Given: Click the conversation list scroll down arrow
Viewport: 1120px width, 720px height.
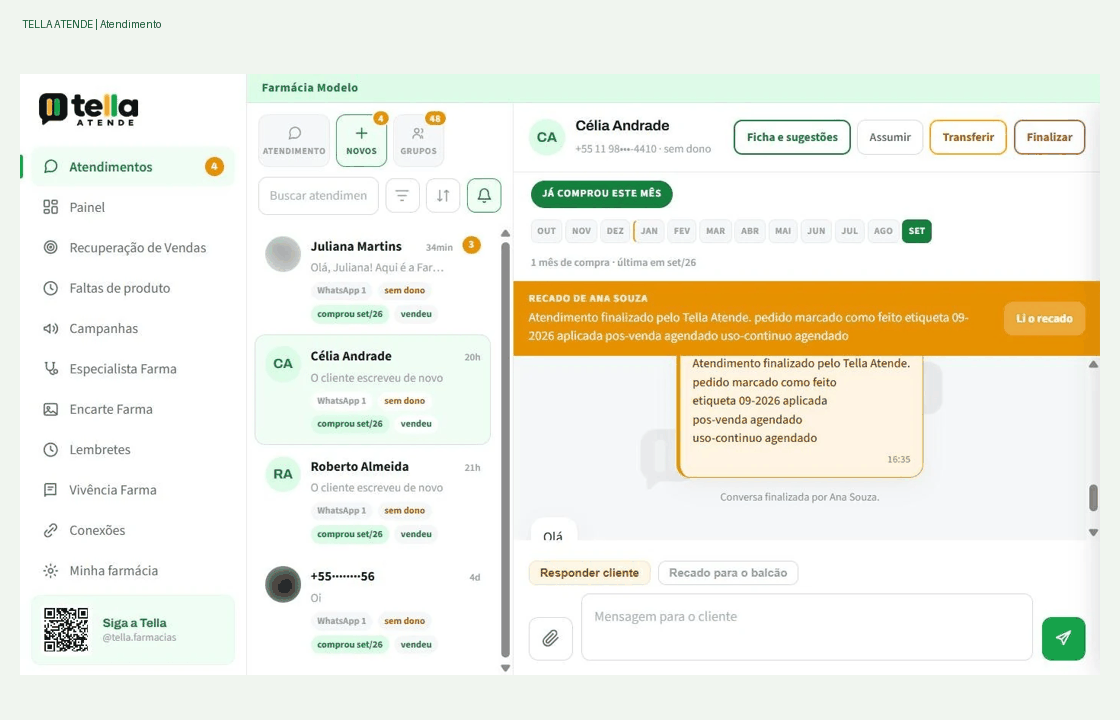Looking at the screenshot, I should coord(506,669).
